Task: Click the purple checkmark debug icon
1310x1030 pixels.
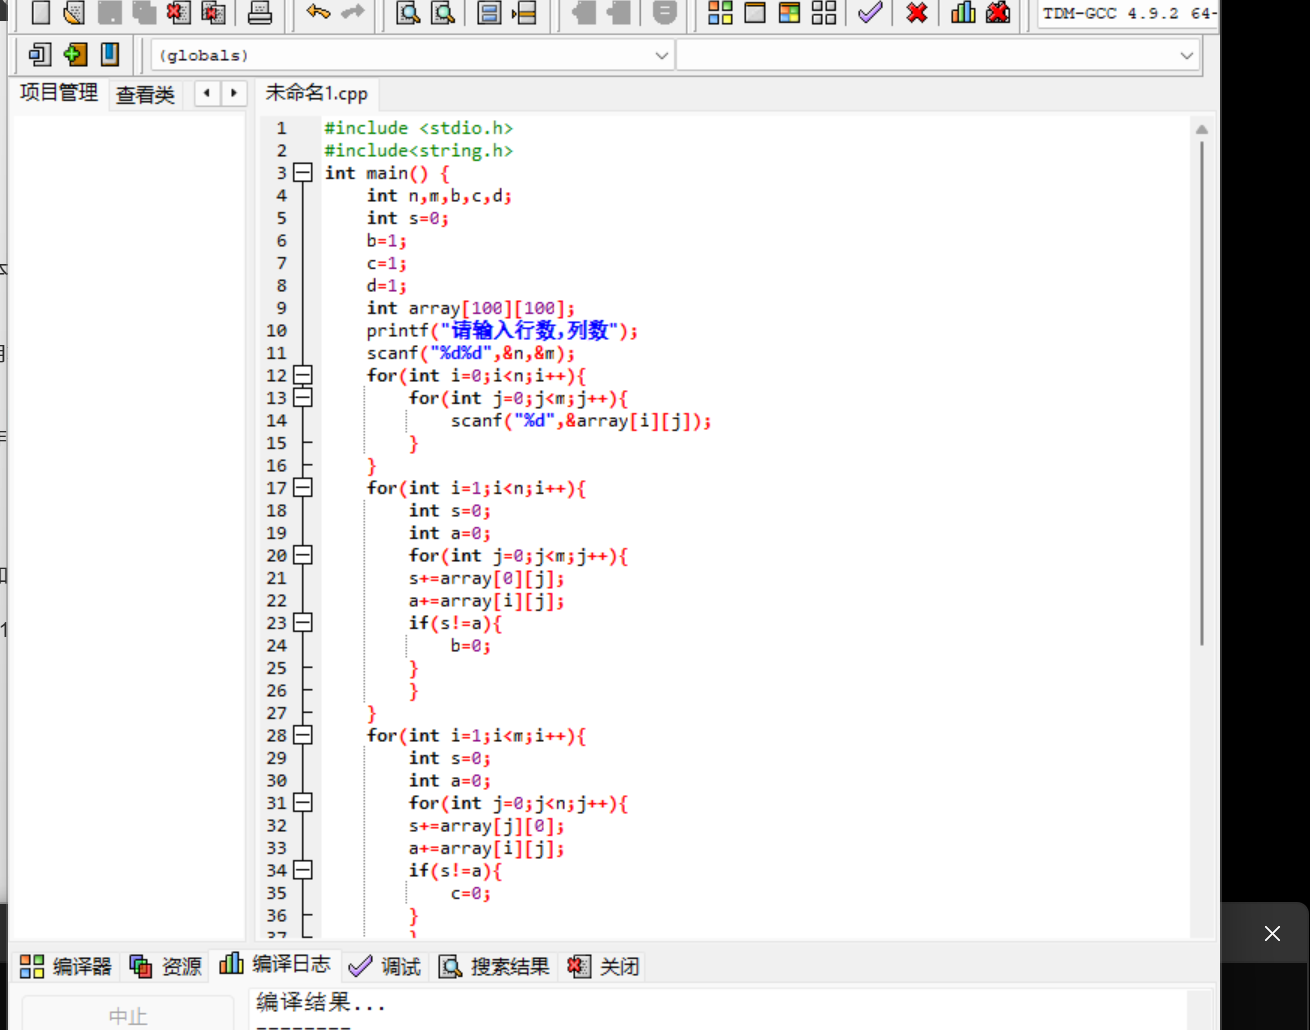Action: [x=870, y=13]
